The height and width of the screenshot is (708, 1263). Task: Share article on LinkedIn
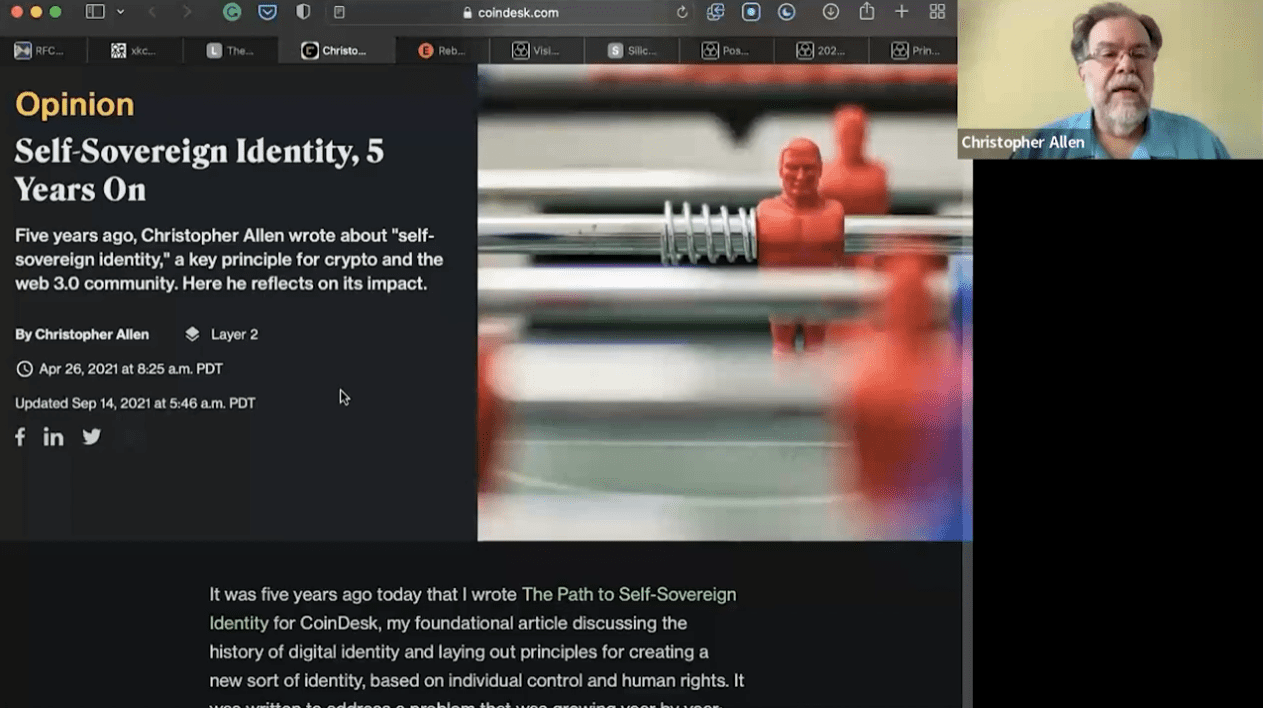(53, 437)
